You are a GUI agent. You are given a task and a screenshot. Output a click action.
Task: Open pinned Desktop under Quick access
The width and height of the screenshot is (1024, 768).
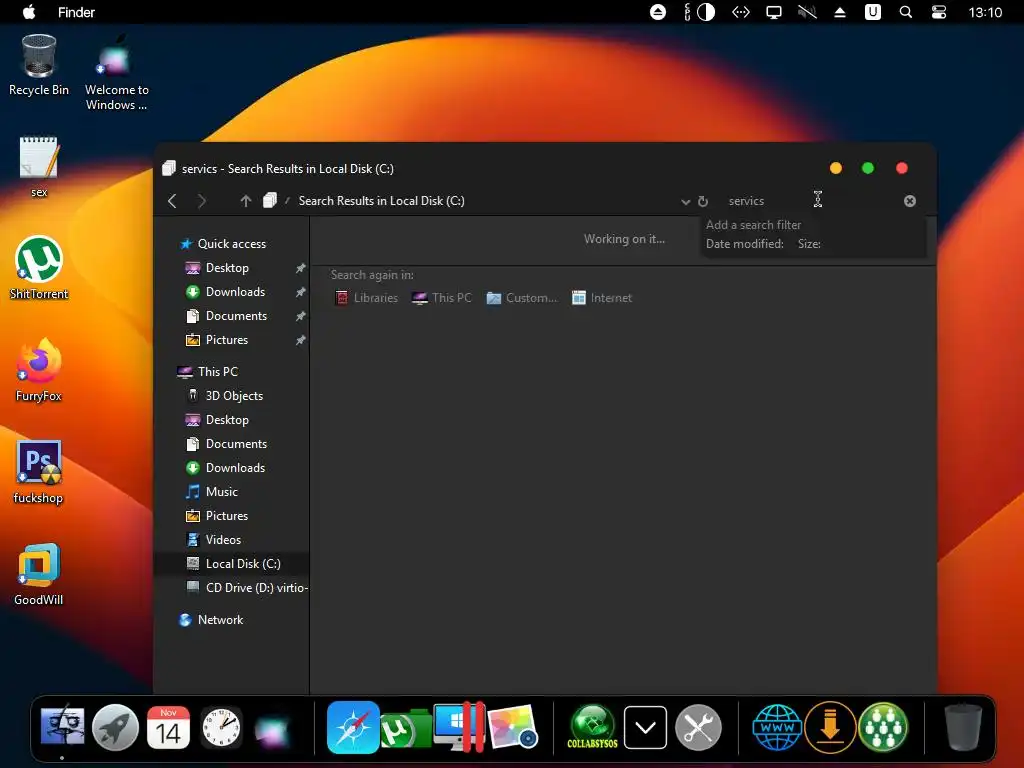(x=227, y=268)
